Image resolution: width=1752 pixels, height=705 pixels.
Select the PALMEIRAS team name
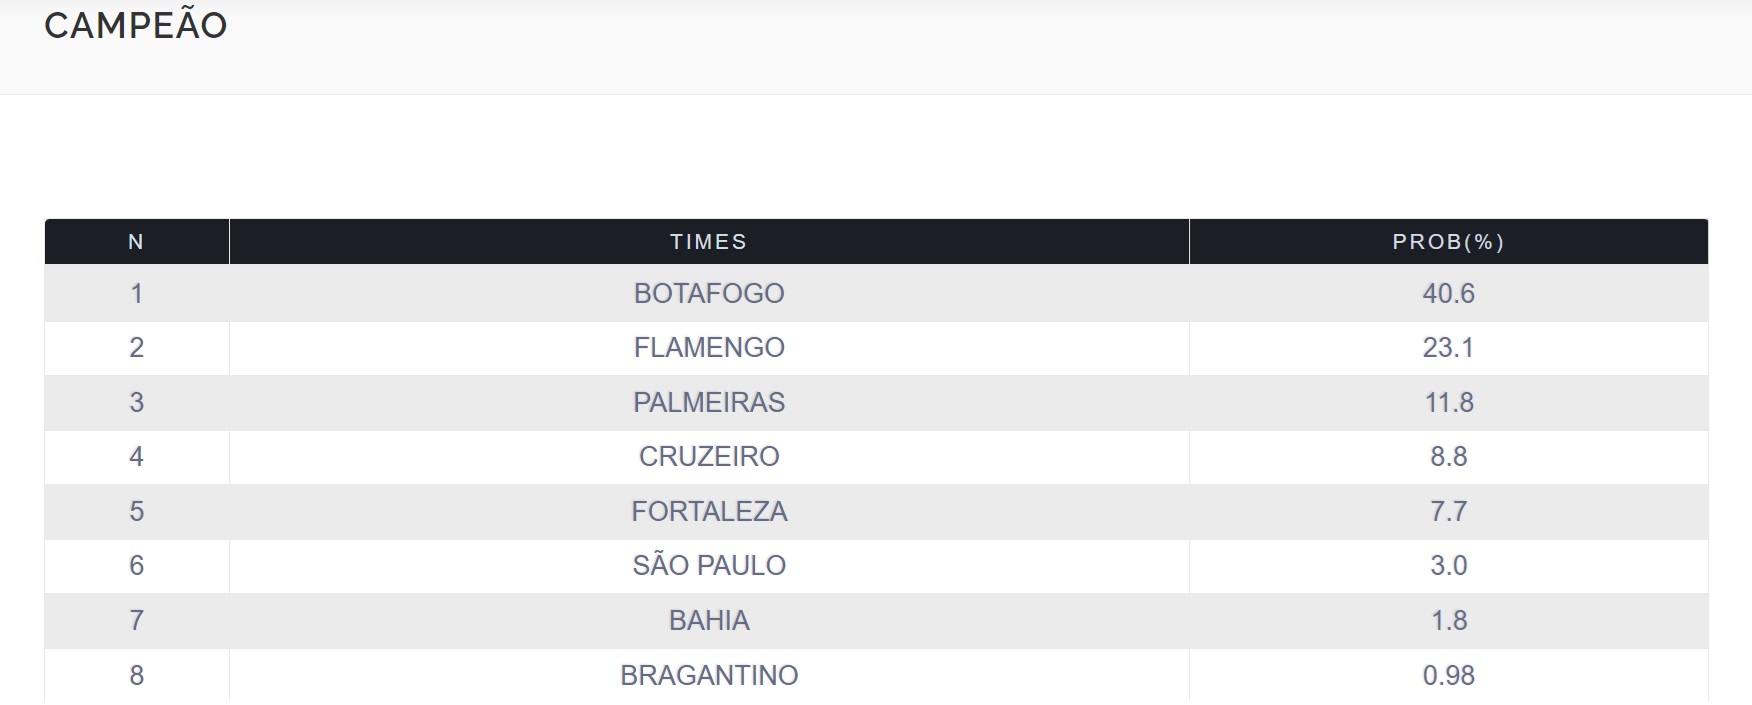(x=709, y=402)
